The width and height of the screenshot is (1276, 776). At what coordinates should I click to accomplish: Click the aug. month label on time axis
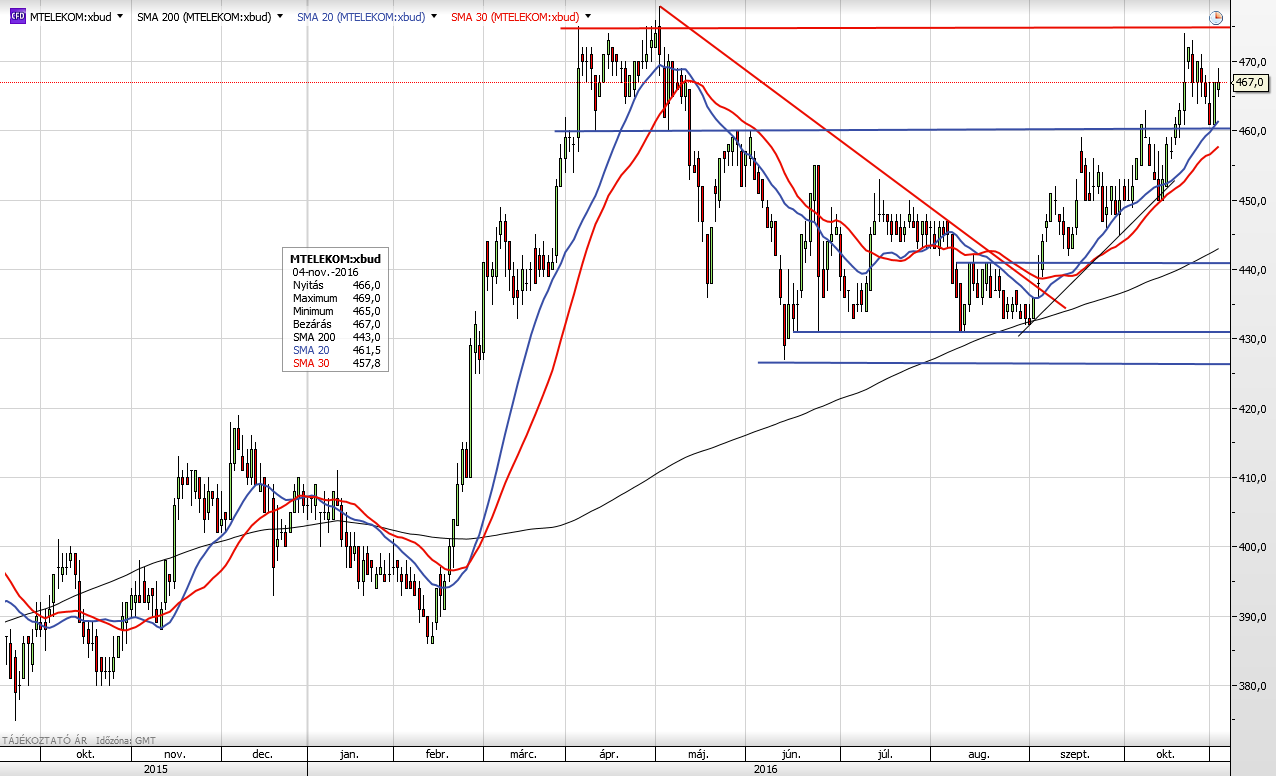coord(979,754)
